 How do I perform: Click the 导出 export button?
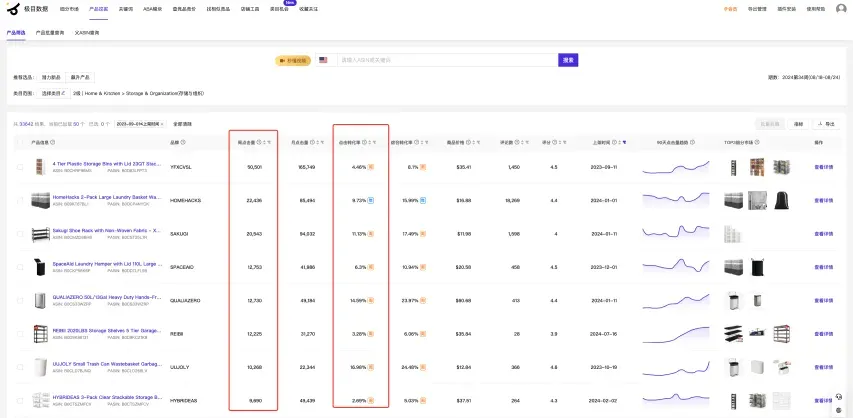click(826, 124)
